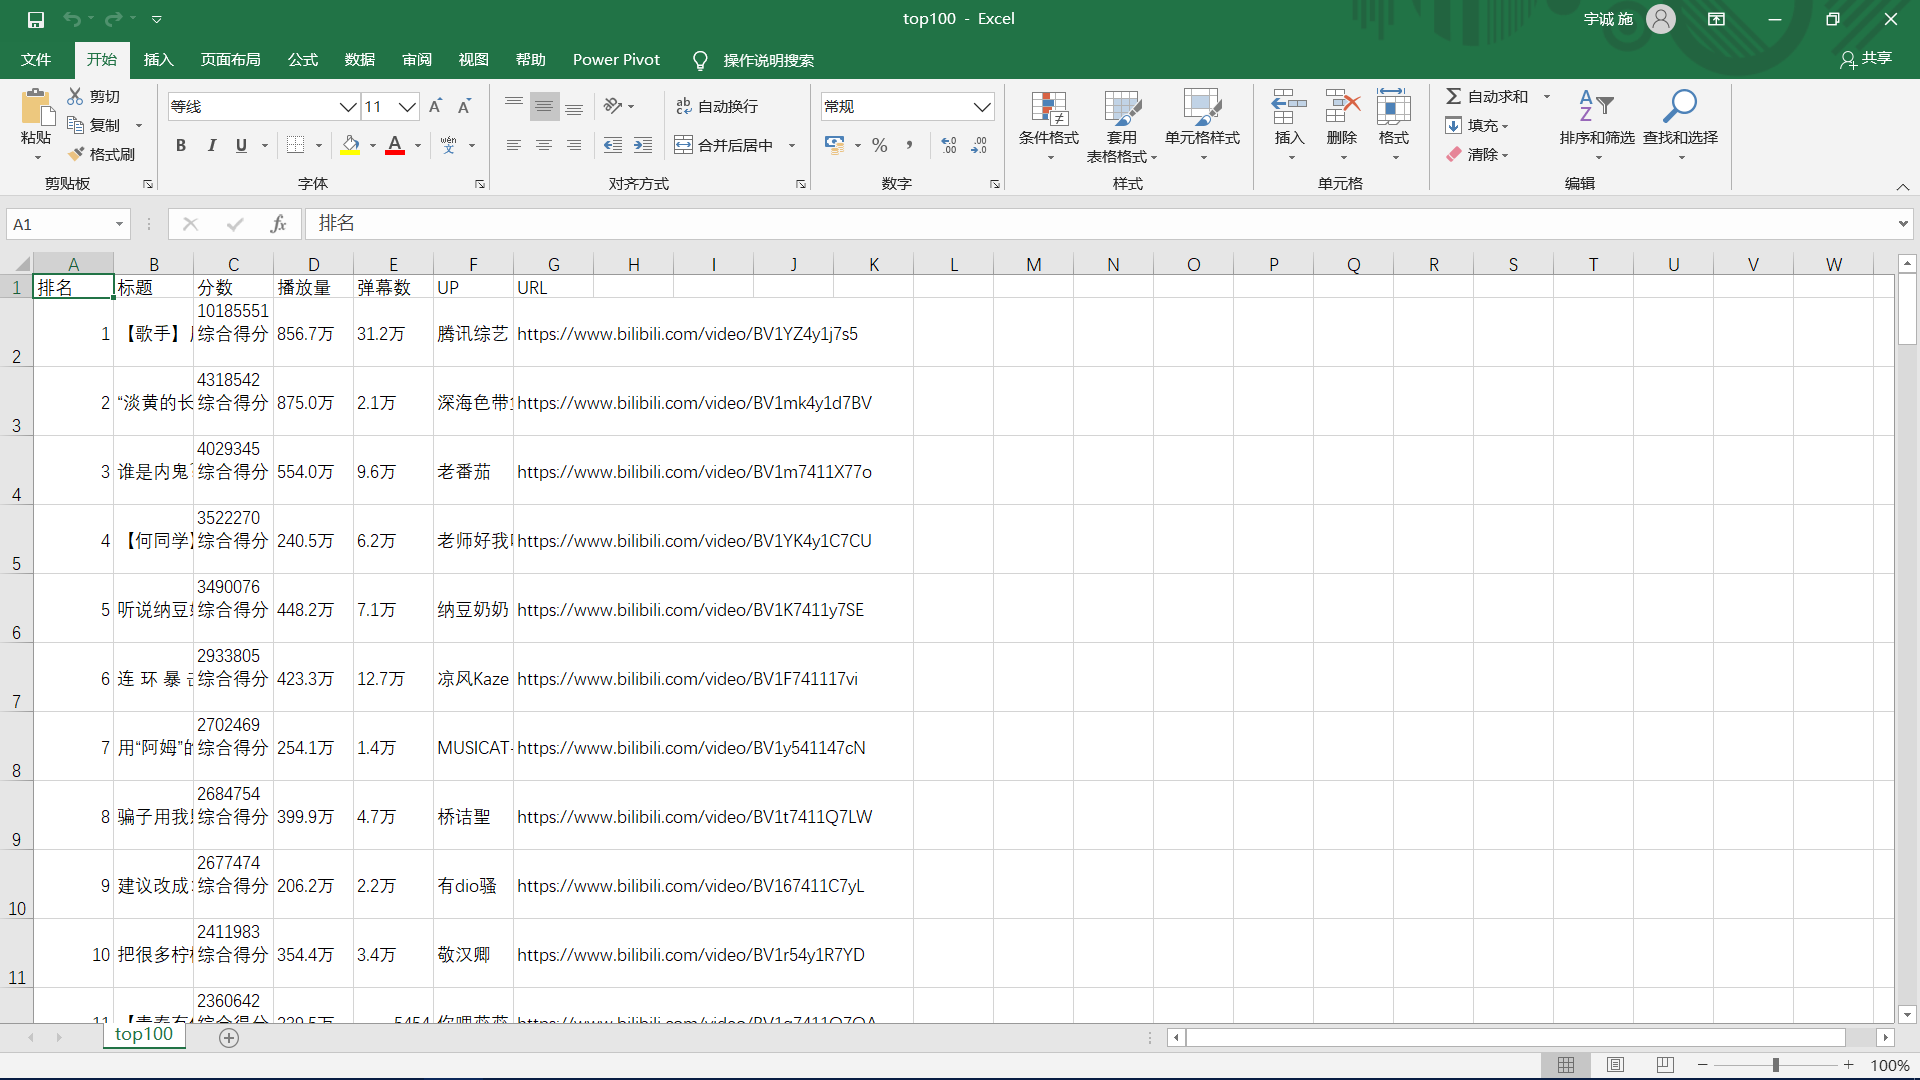Open the font name dropdown

coord(347,106)
